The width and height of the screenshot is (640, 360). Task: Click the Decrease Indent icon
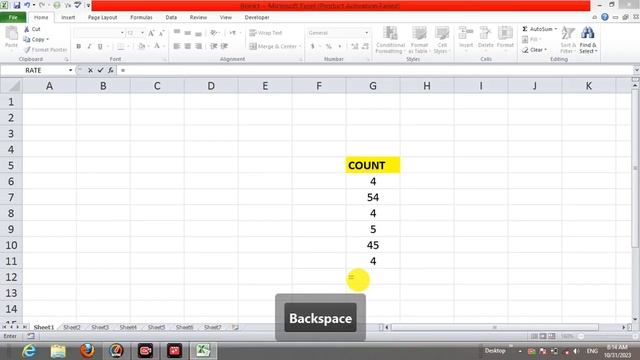tap(213, 46)
